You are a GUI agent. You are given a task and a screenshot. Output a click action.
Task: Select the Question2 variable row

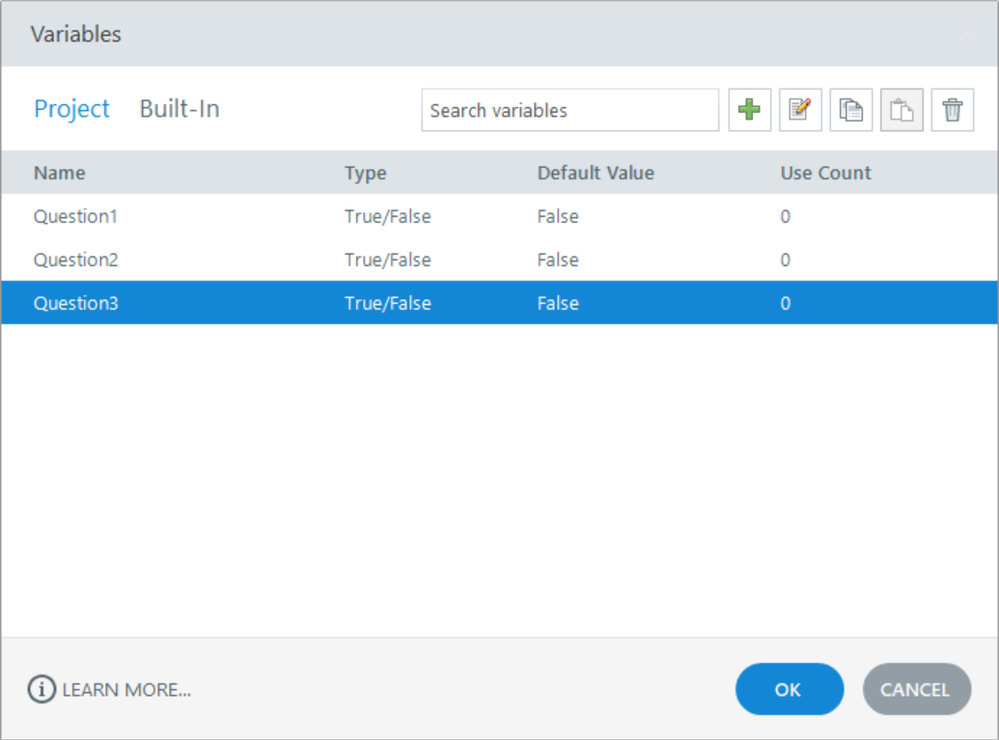[x=76, y=260]
